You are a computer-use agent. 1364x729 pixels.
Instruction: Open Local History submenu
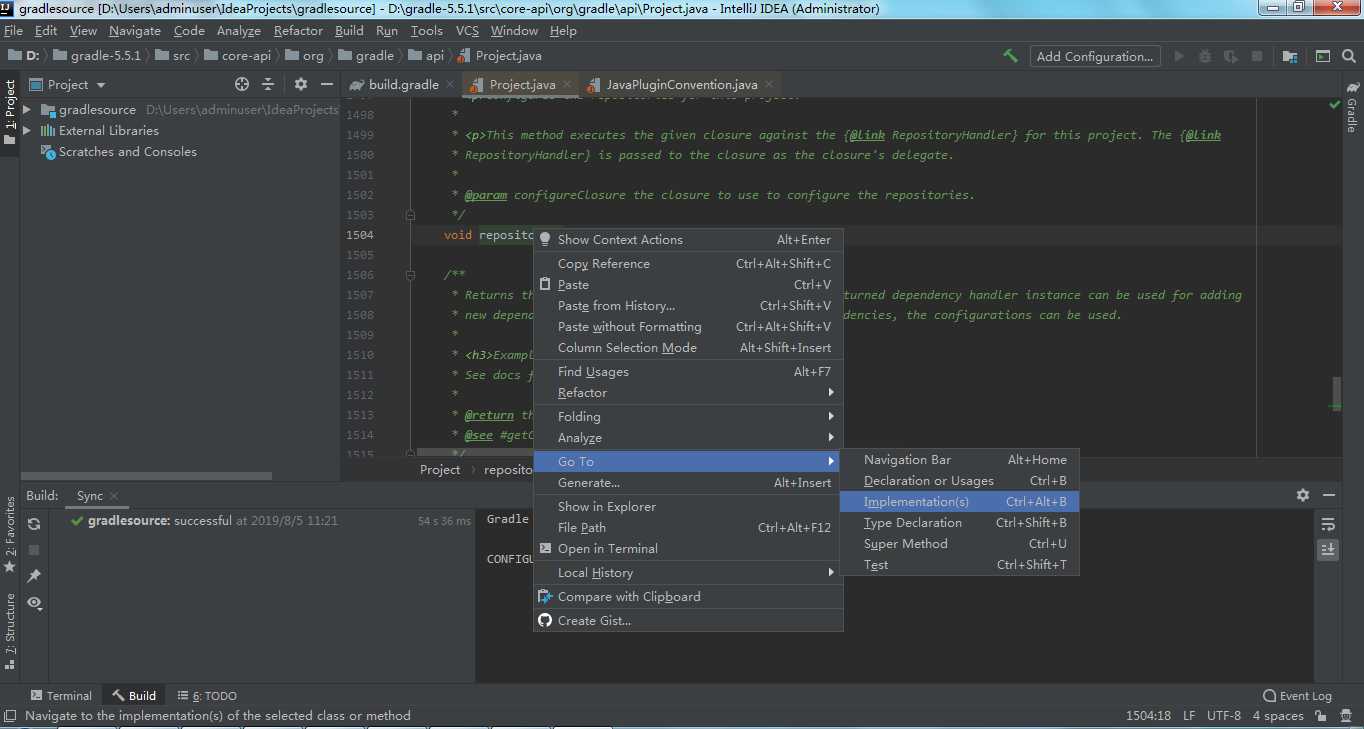(x=688, y=572)
